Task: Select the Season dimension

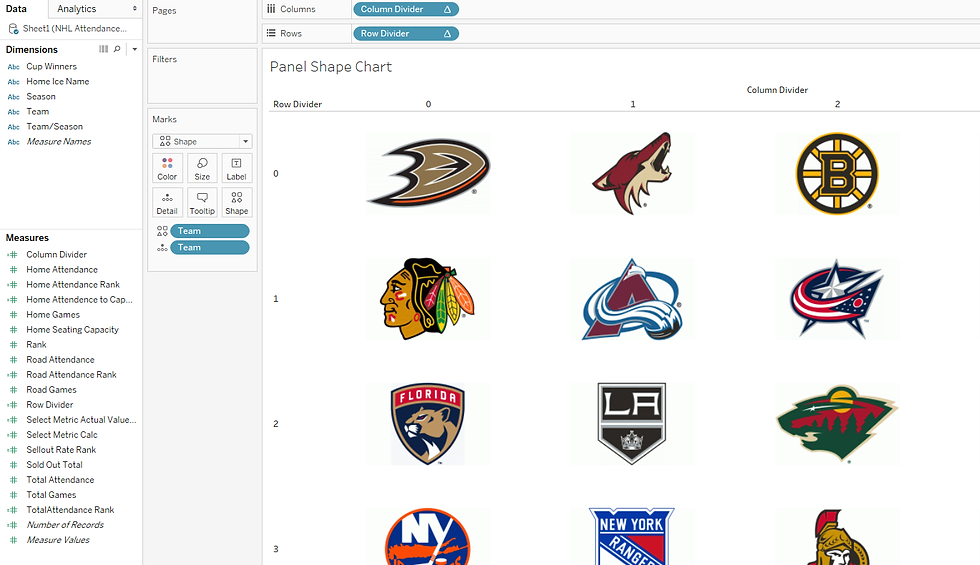Action: click(41, 96)
